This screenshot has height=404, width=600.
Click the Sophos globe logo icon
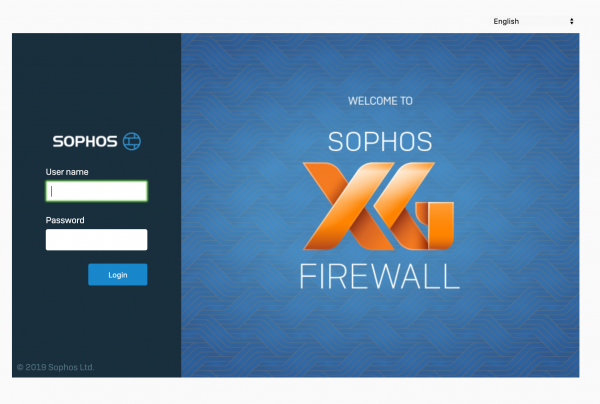132,141
